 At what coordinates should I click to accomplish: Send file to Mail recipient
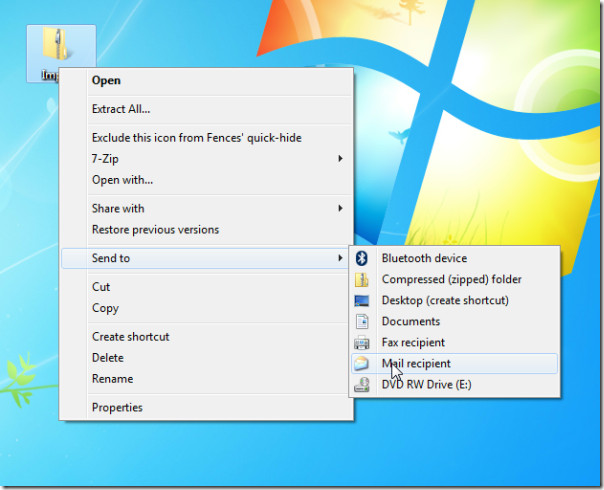pos(455,363)
